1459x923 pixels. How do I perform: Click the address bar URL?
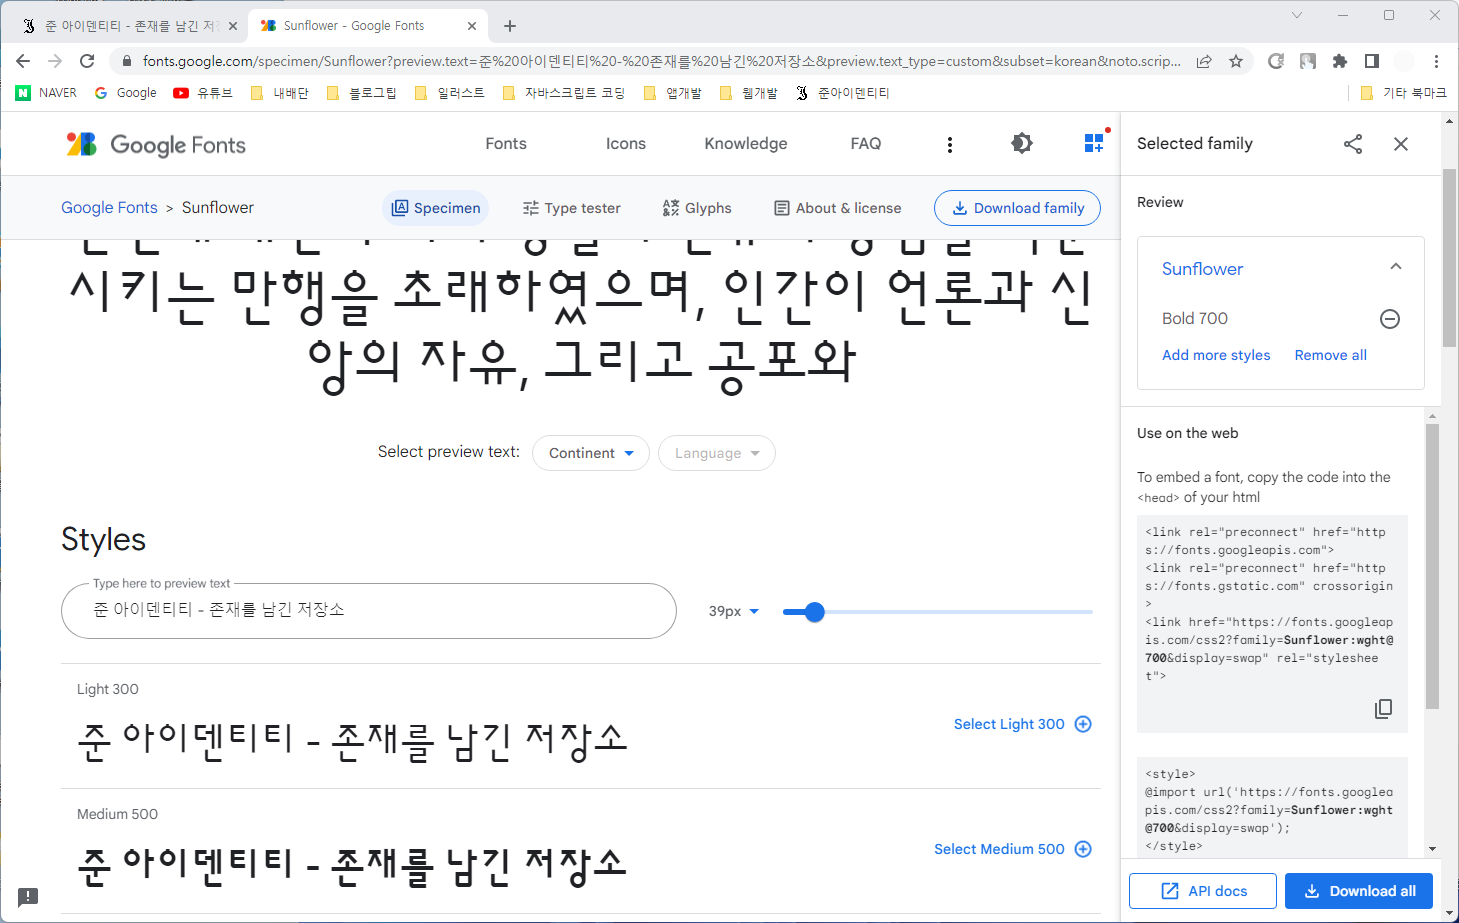661,61
